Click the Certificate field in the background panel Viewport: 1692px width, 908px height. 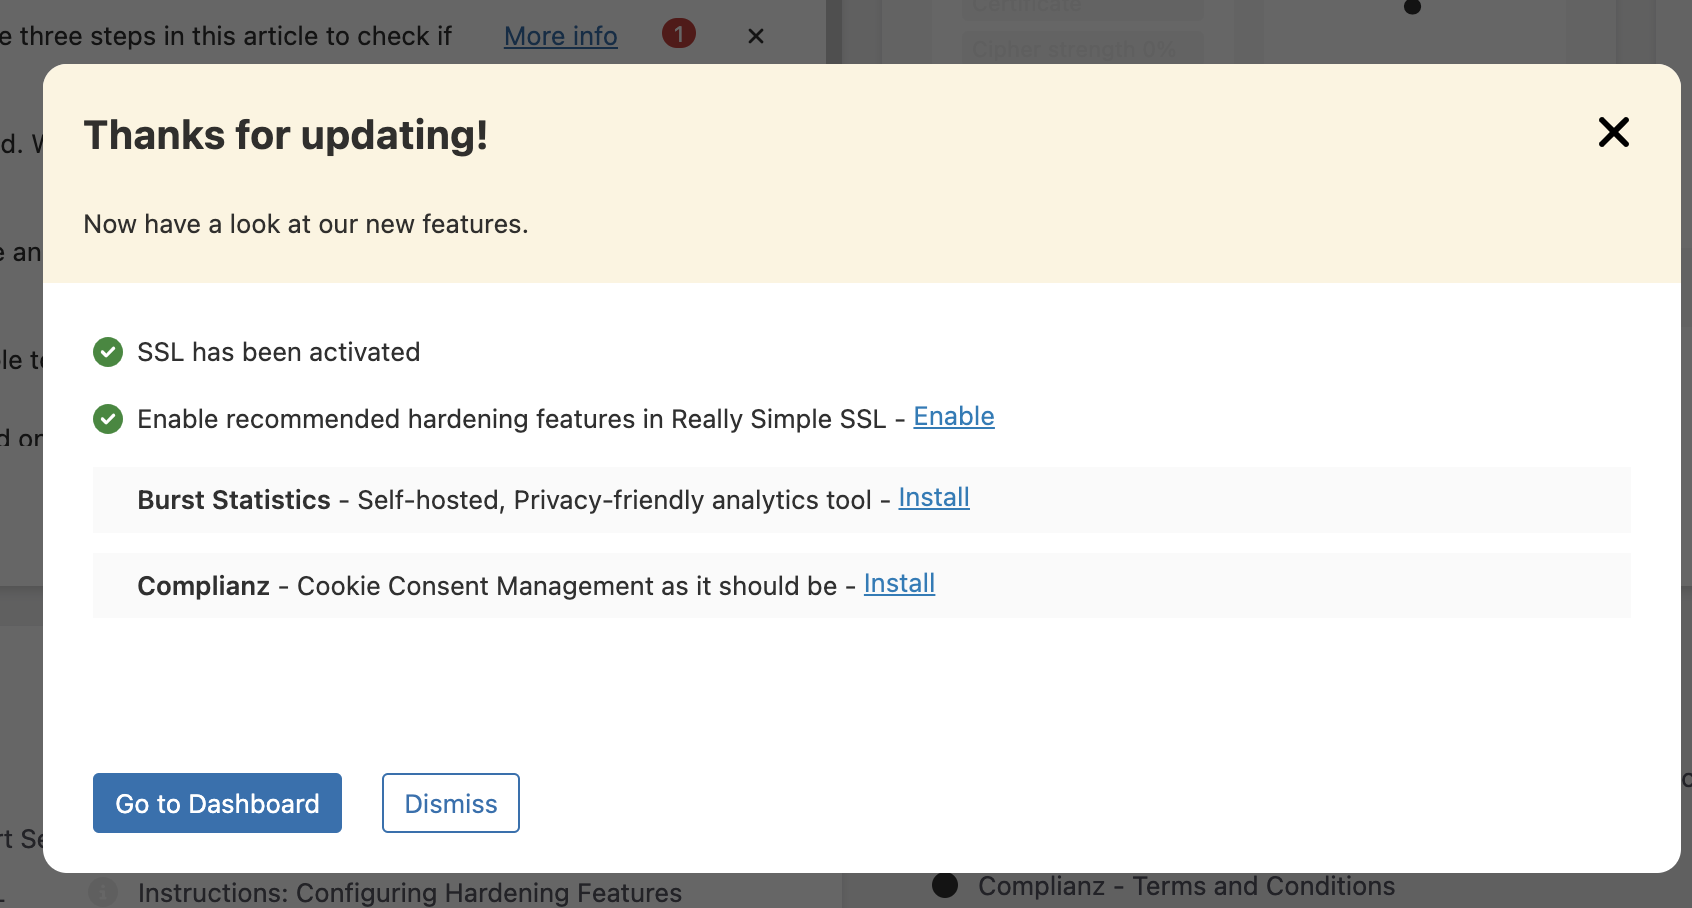pos(1083,8)
